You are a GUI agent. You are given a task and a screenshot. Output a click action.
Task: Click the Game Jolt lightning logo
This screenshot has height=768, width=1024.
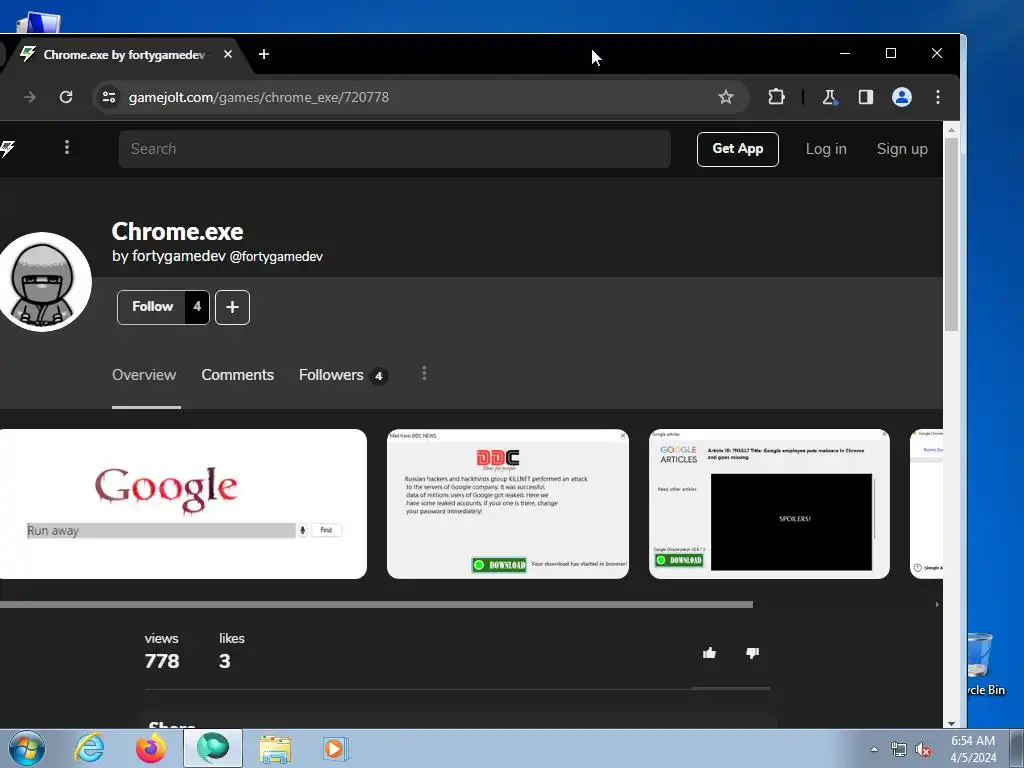pos(7,149)
